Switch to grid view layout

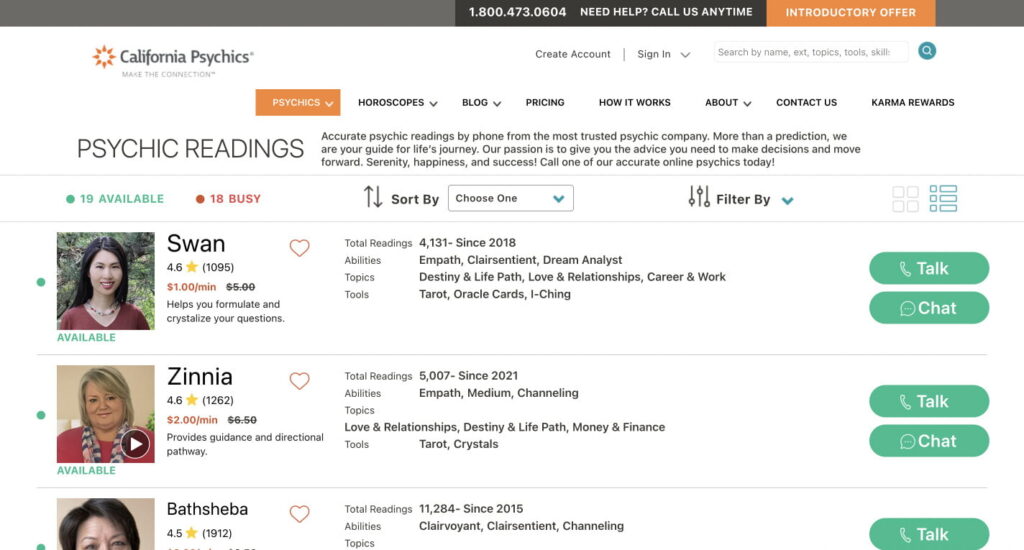click(905, 199)
